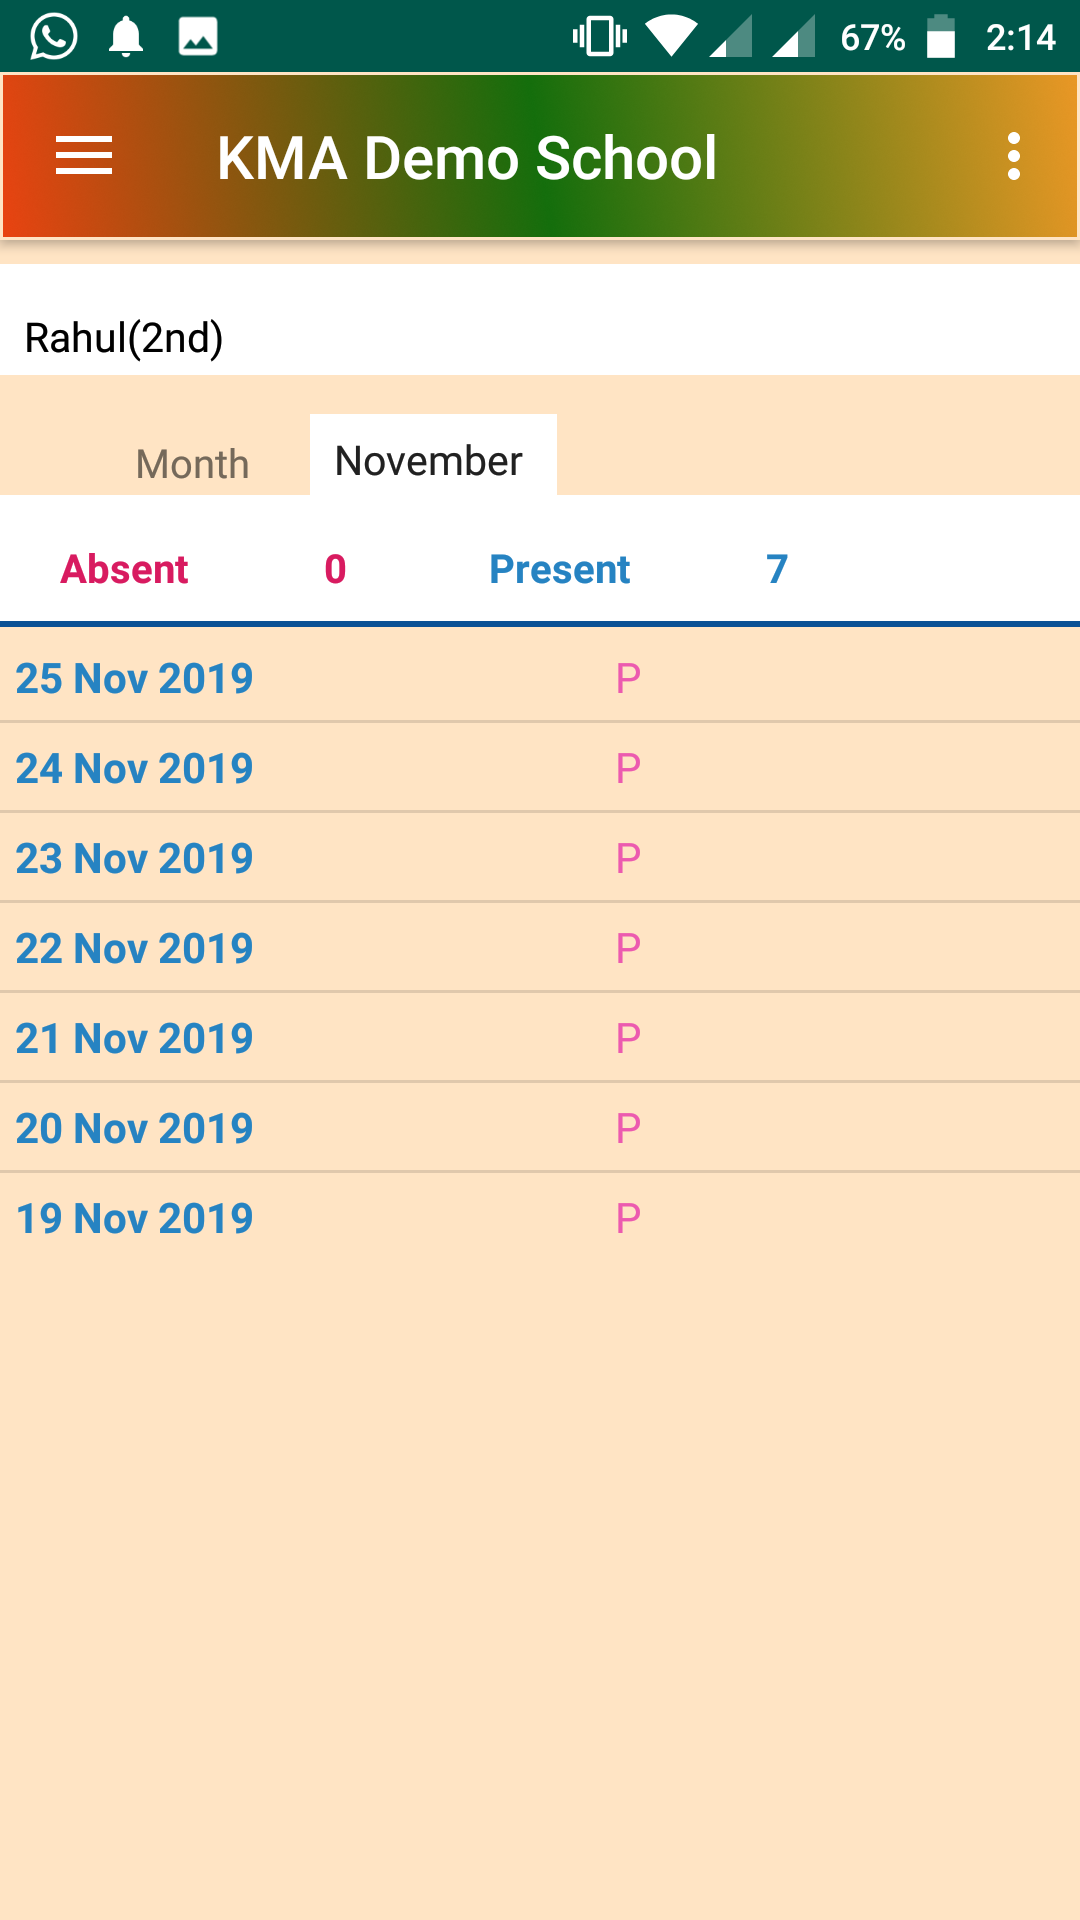Open the 24 Nov 2019 attendance row

tap(540, 767)
